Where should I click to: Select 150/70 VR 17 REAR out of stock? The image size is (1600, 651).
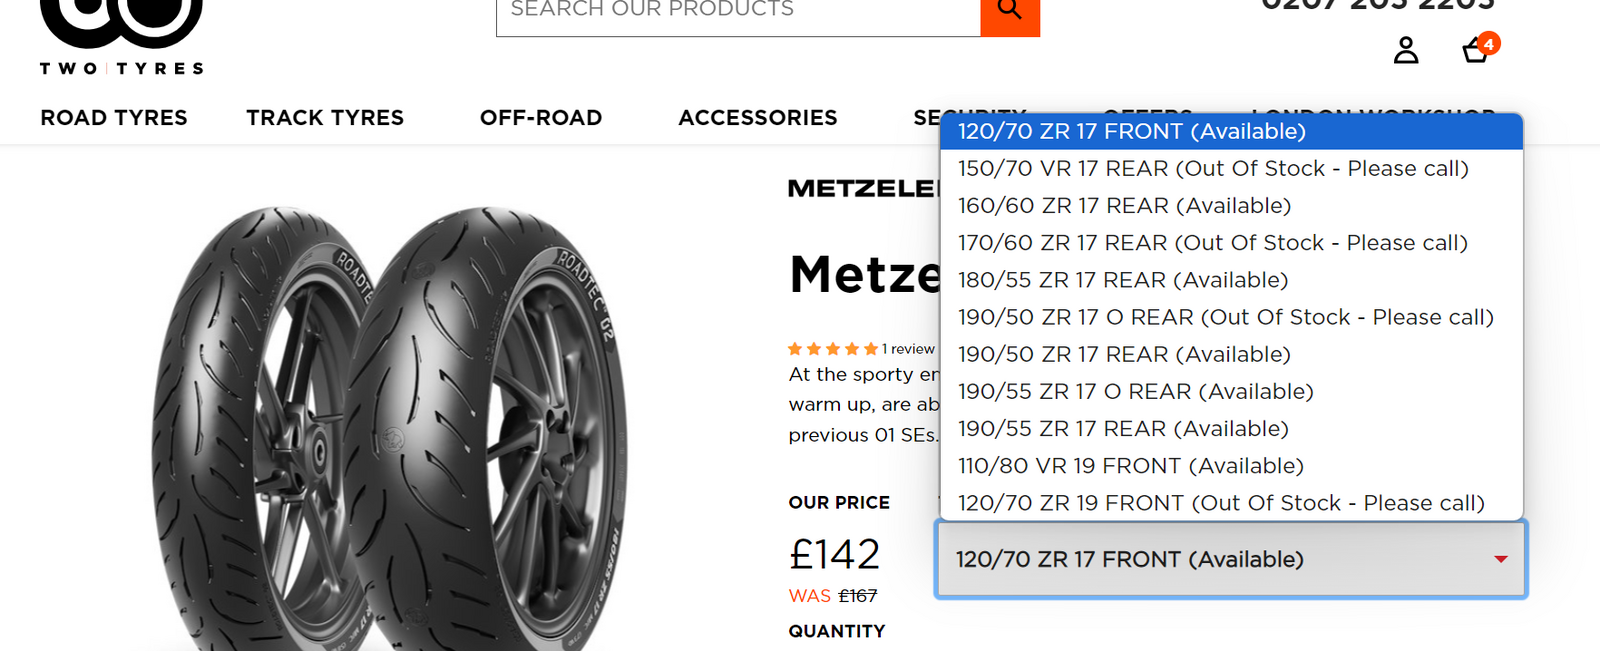click(x=1212, y=169)
